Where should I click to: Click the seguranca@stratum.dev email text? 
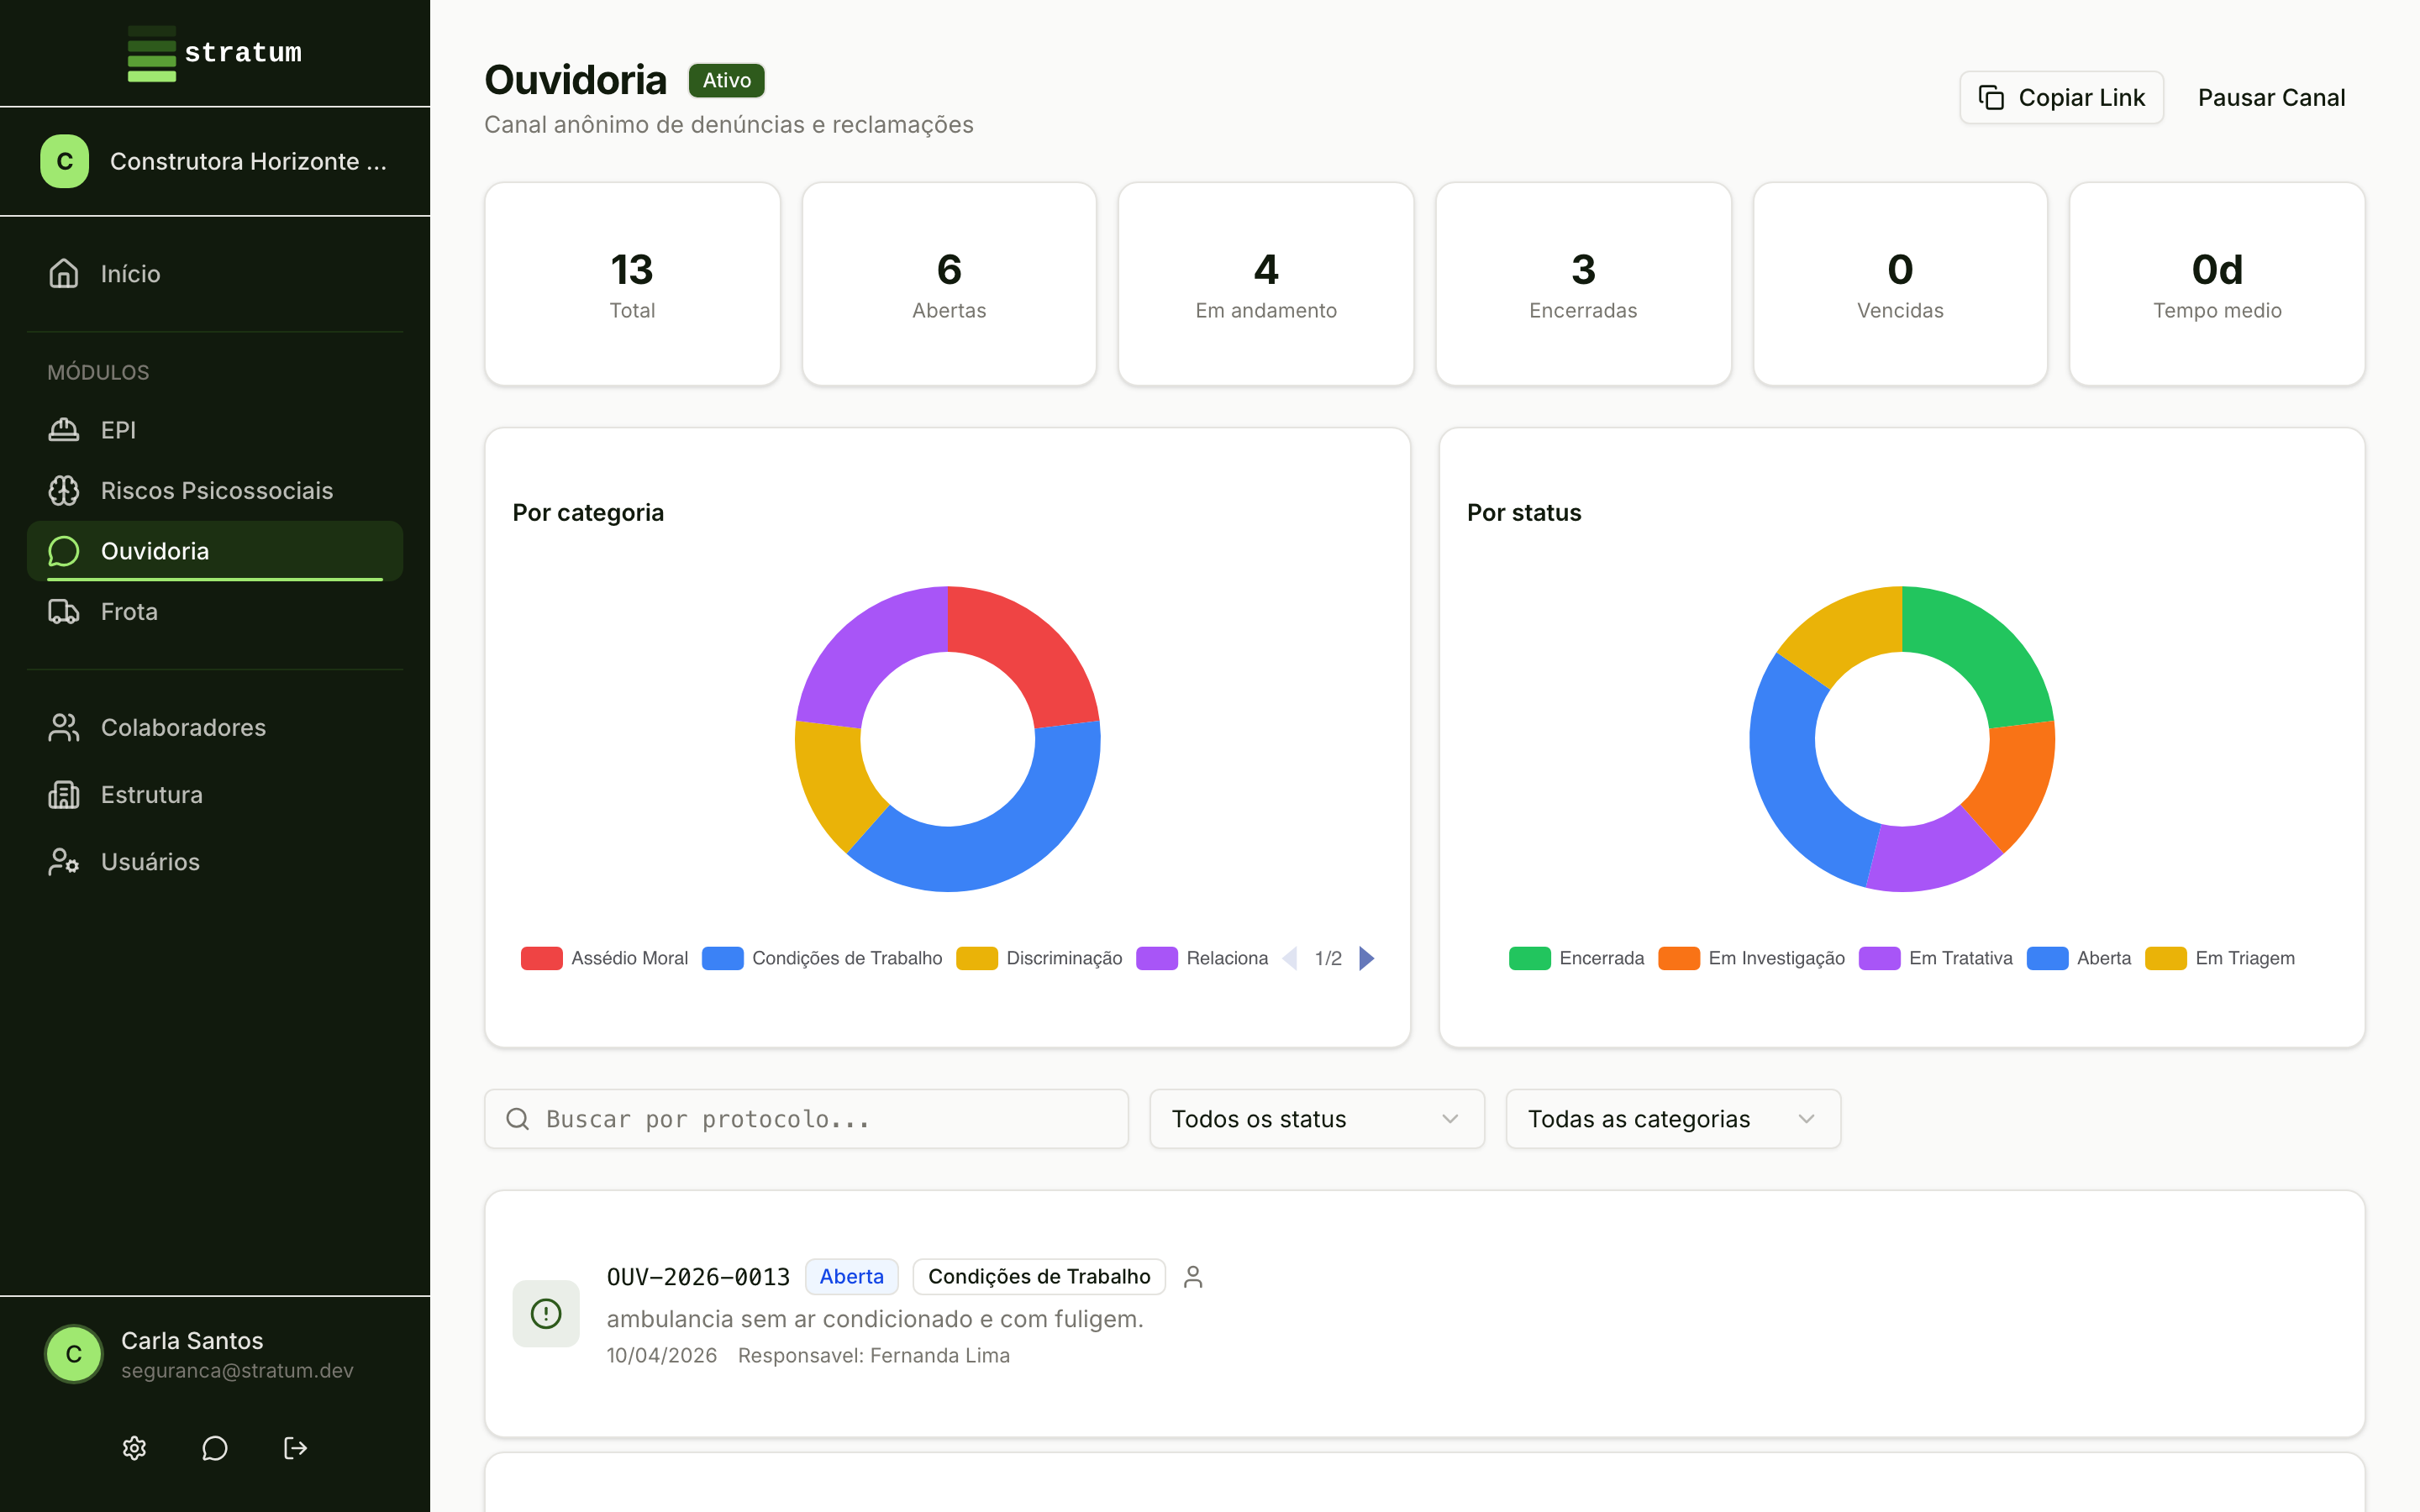pos(237,1370)
